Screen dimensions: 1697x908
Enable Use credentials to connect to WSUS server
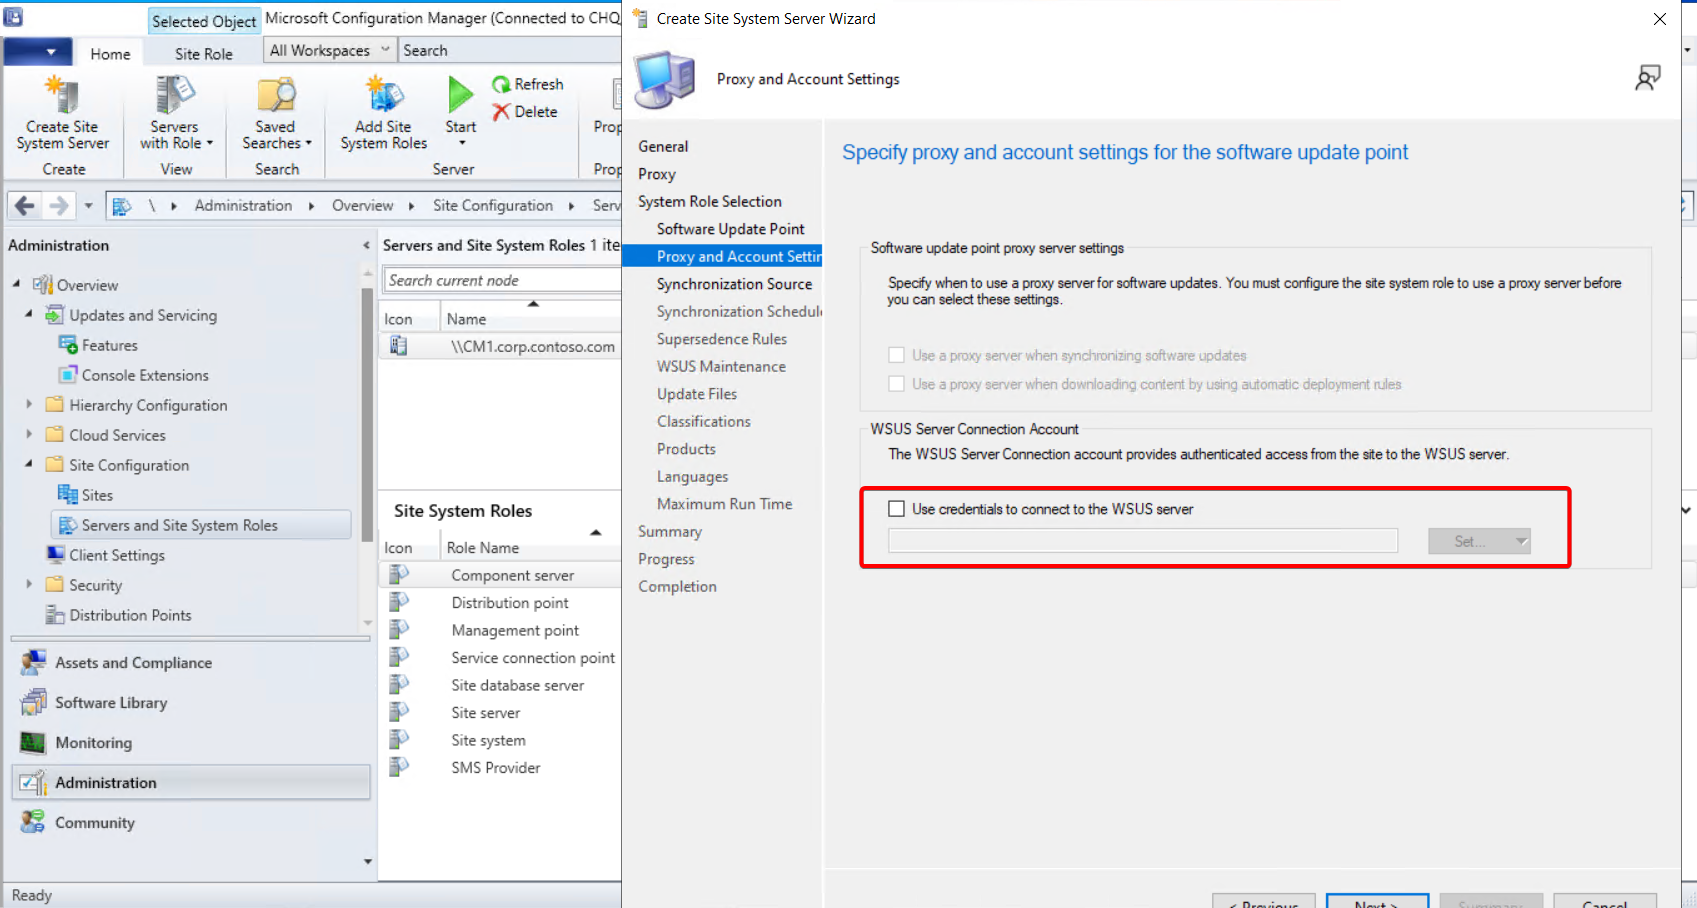[896, 509]
